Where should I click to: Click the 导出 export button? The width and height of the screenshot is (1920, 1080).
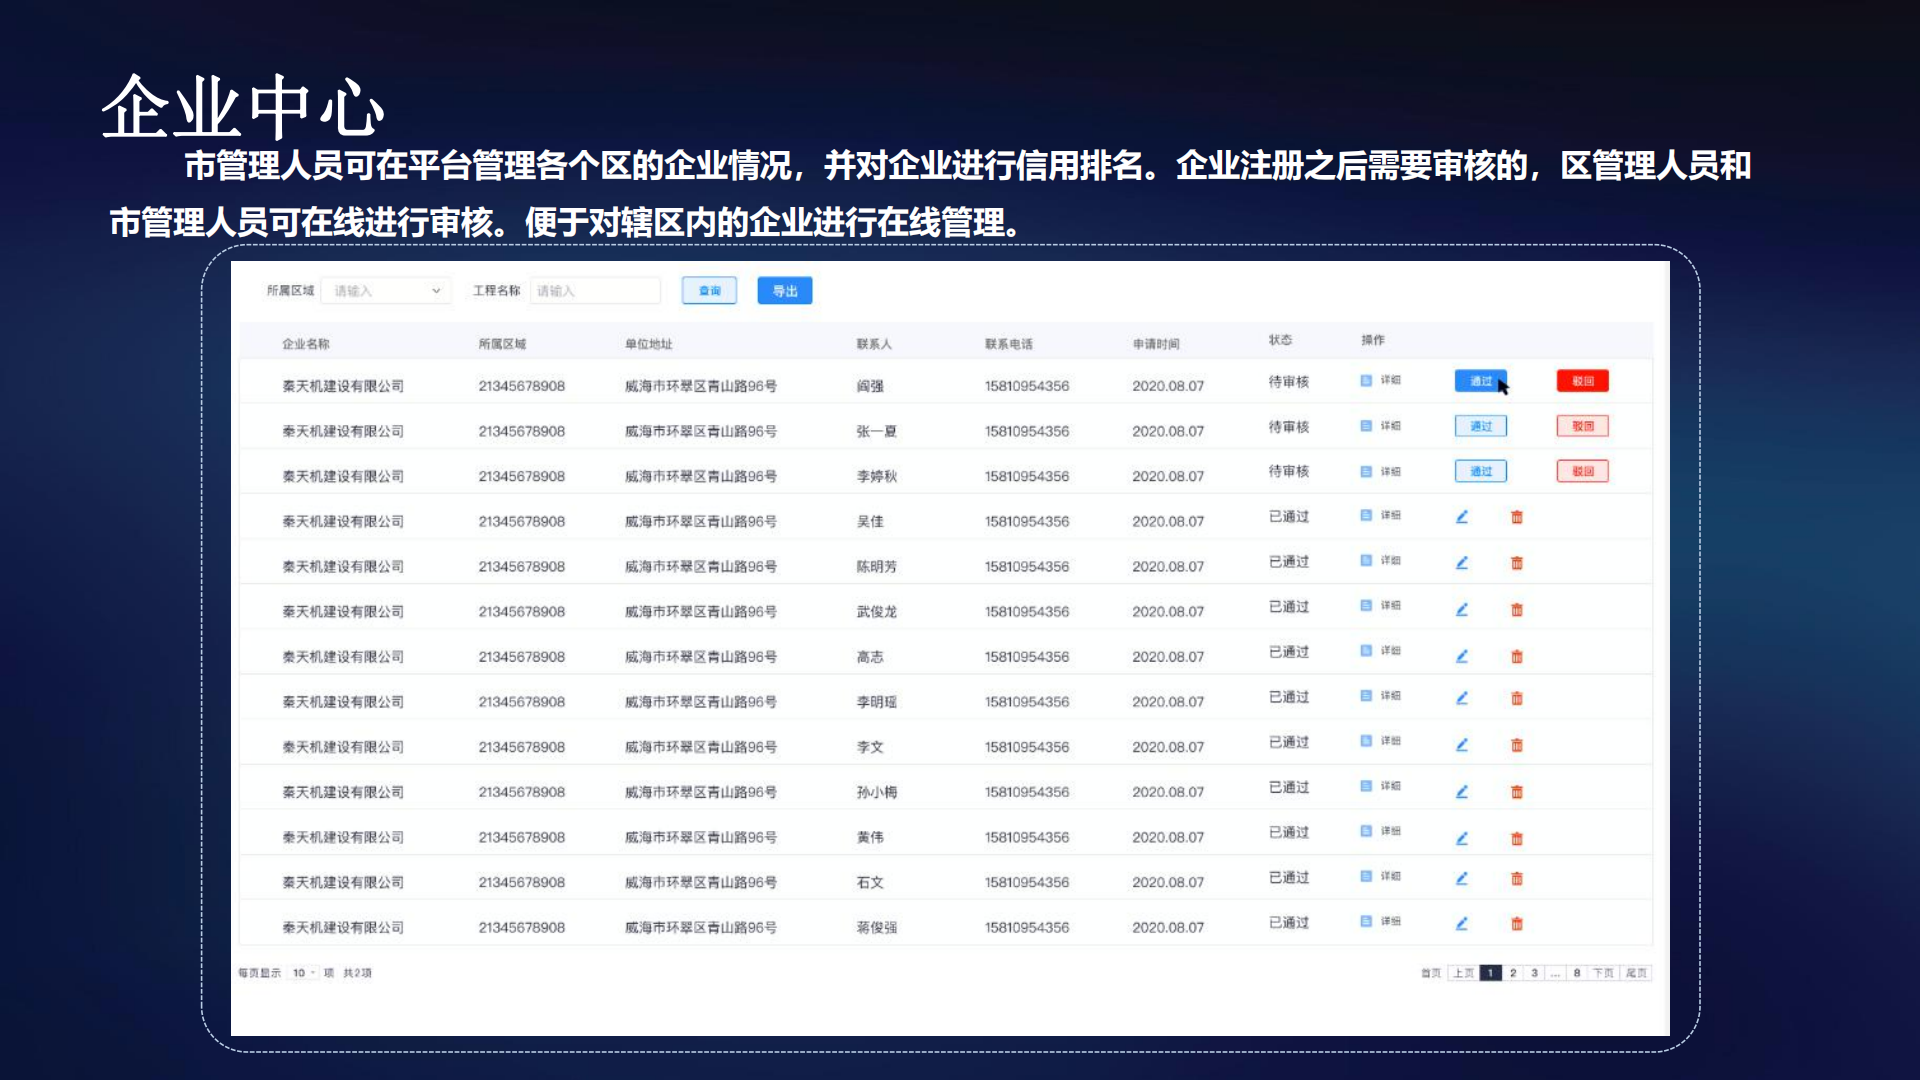785,290
